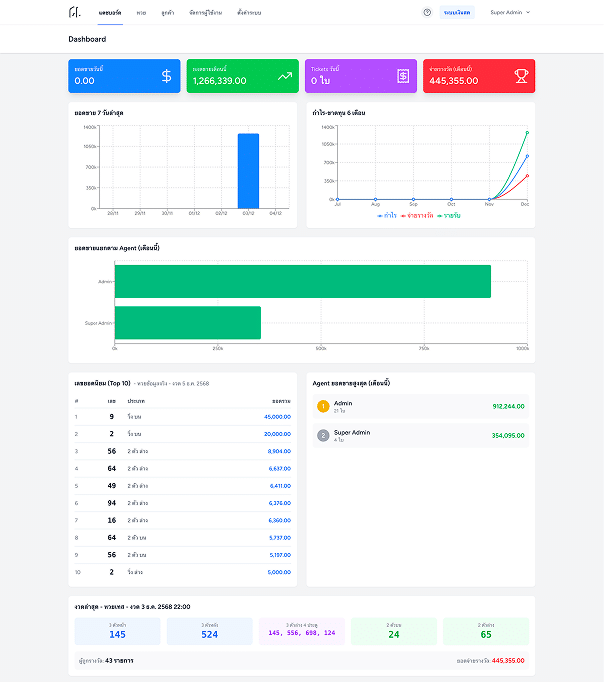Click the gold rank 1 badge for Admin
The width and height of the screenshot is (604, 683).
(323, 406)
